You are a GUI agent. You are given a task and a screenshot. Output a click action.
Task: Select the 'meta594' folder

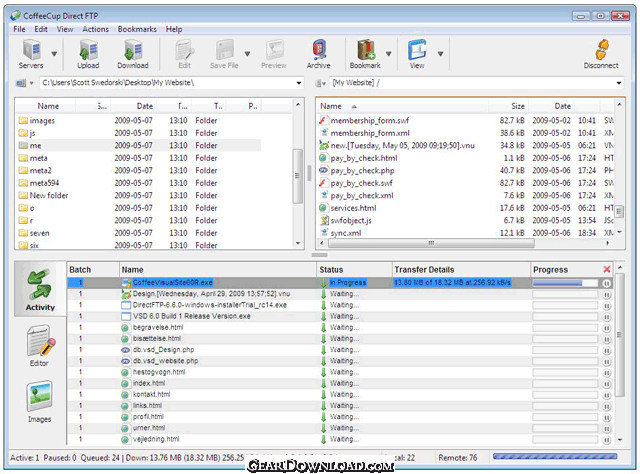(44, 183)
